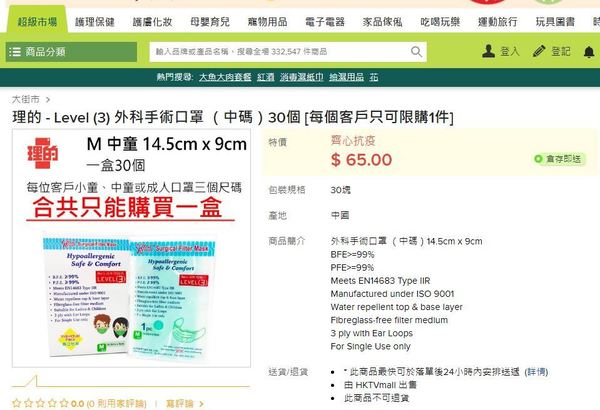
Task: Click the 大魚大肉套餐 hot search link
Action: tap(225, 77)
